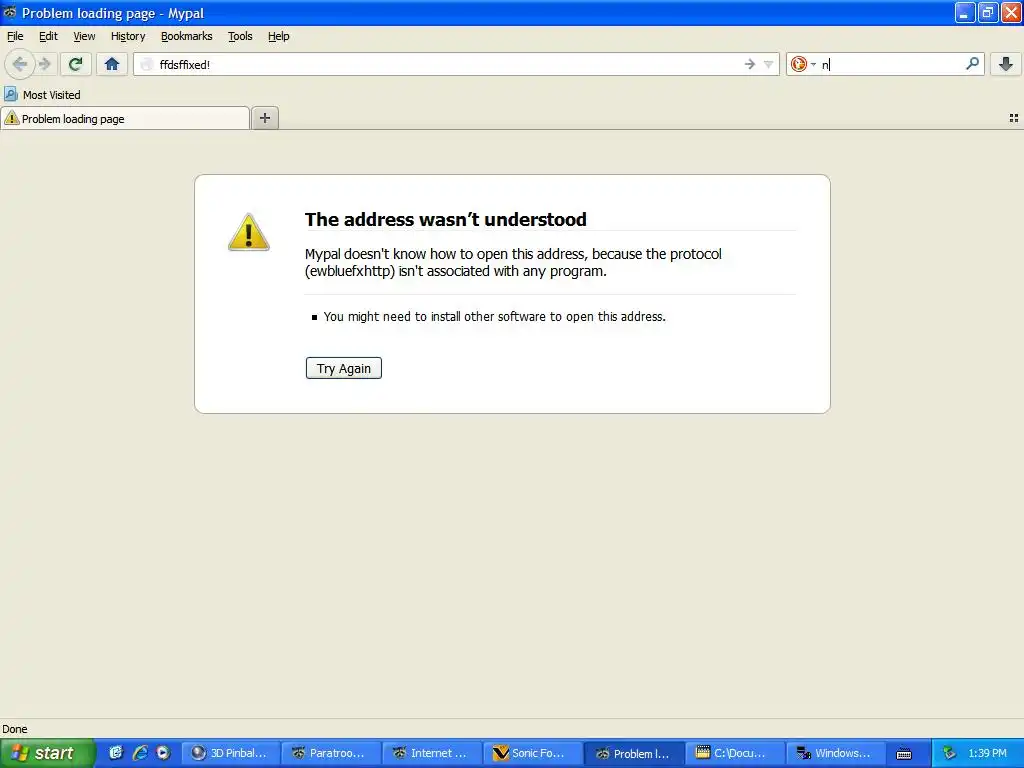This screenshot has width=1024, height=768.
Task: Reload the current page
Action: click(75, 64)
